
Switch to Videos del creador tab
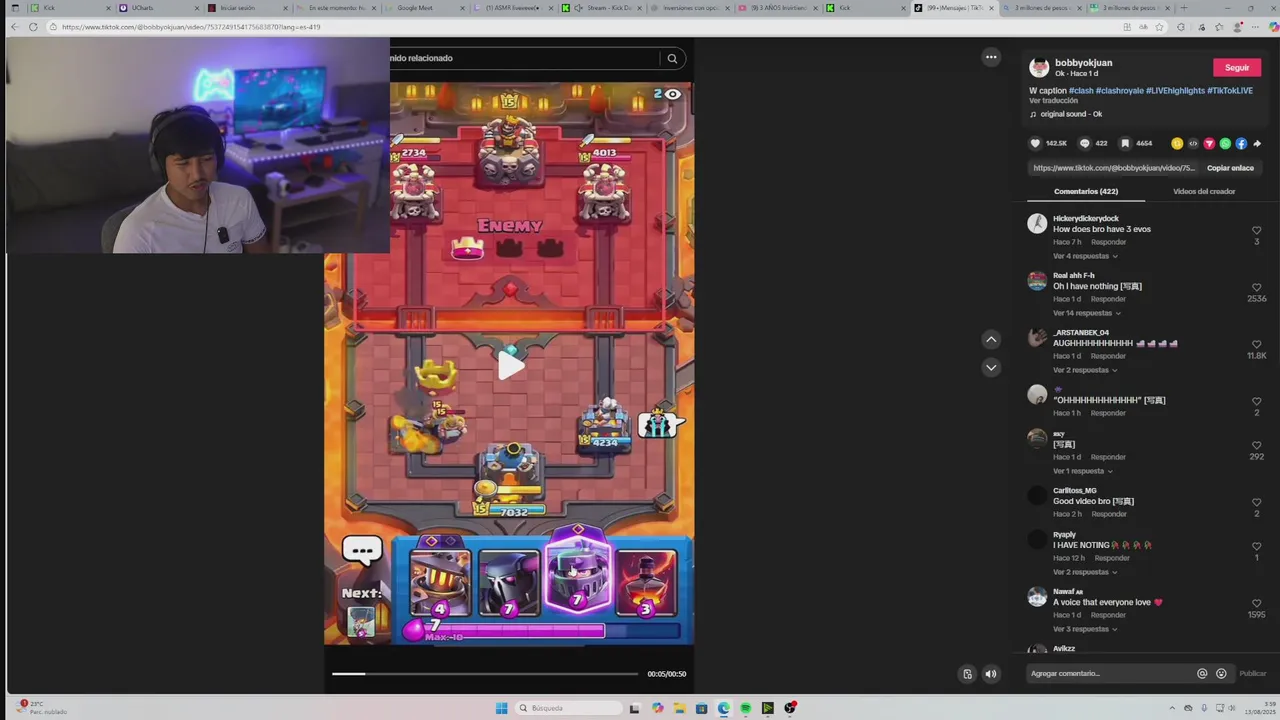coord(1204,191)
